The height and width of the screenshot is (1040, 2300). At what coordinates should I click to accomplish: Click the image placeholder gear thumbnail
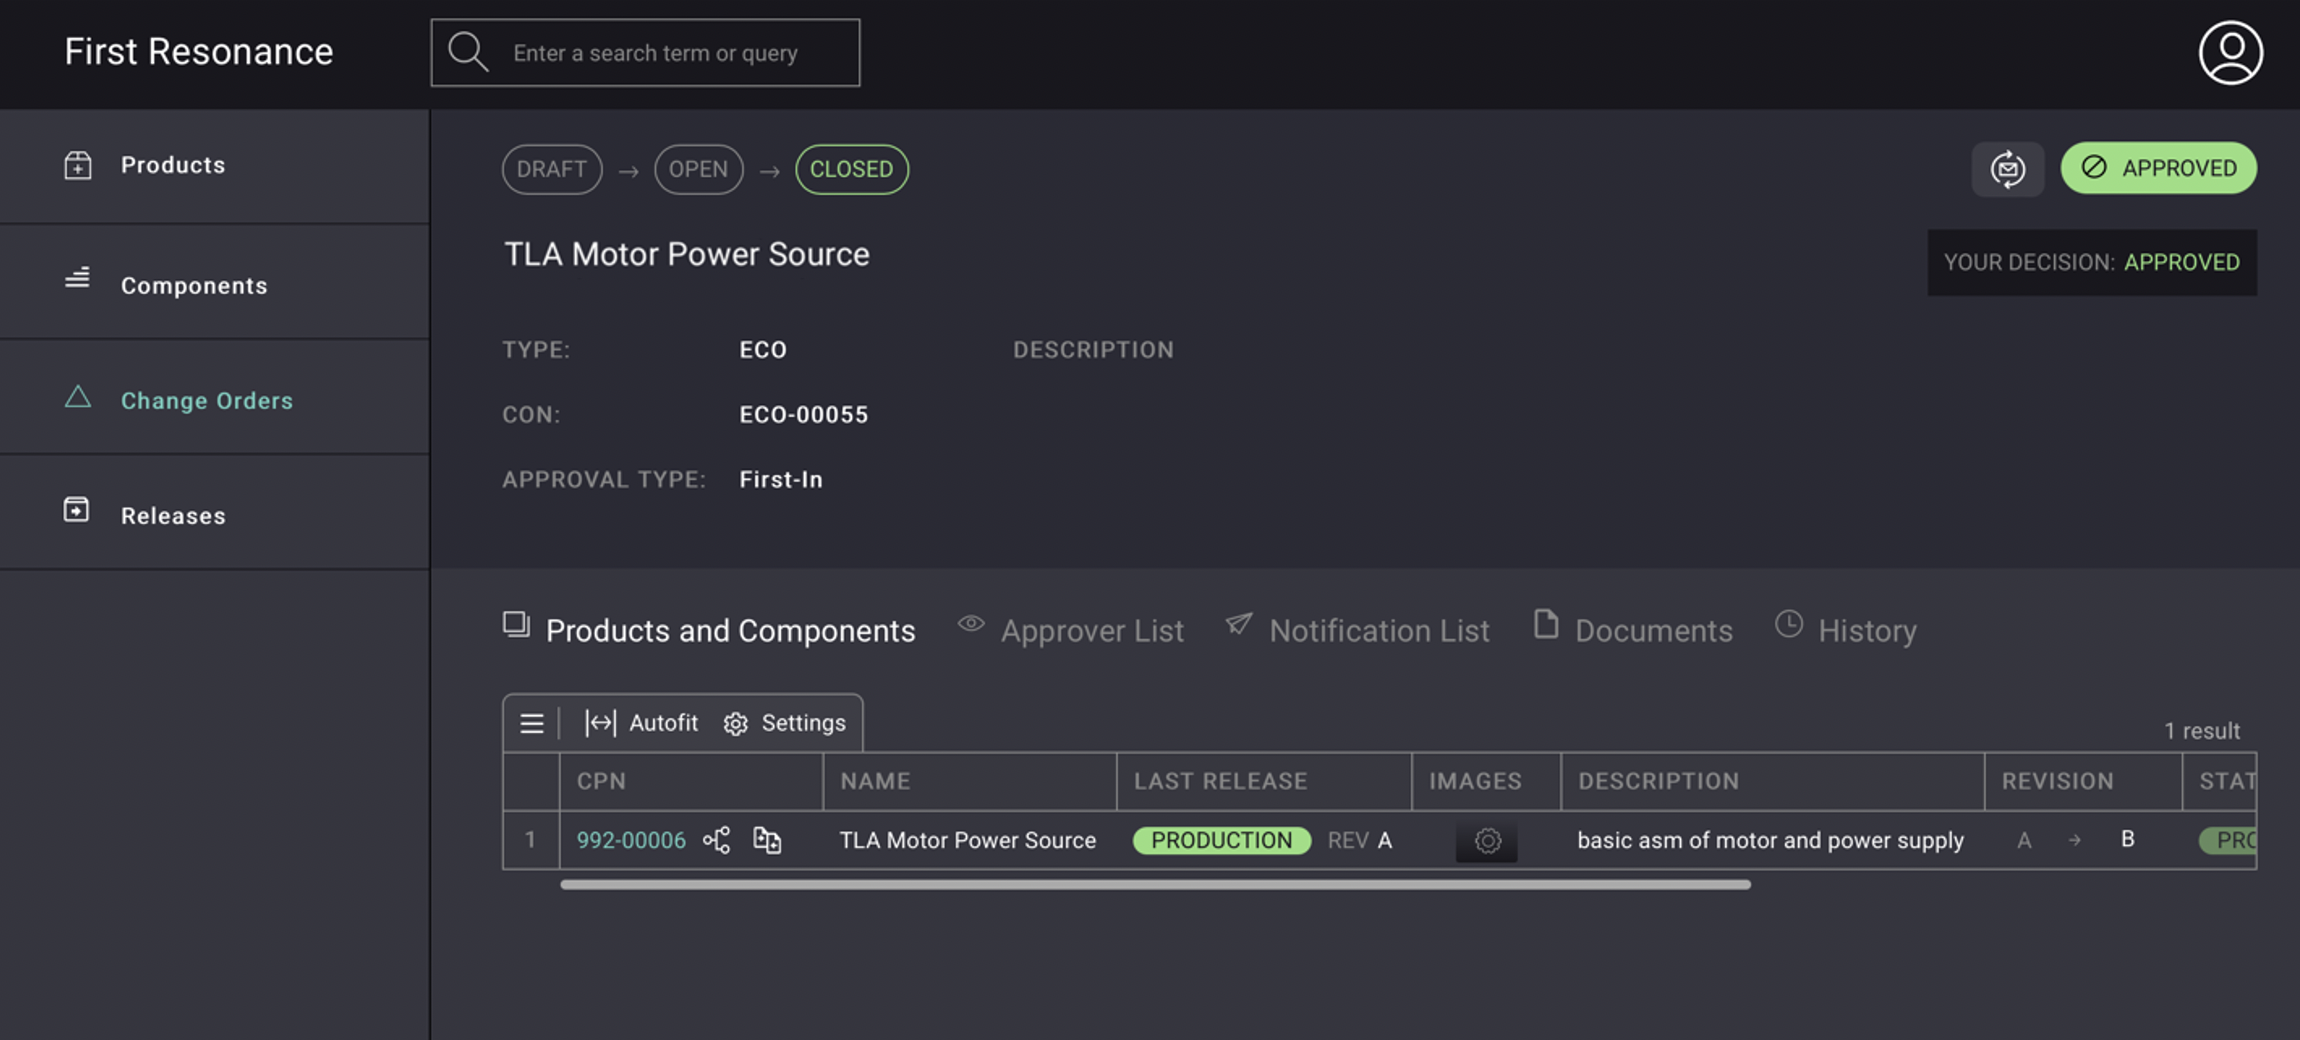point(1486,841)
